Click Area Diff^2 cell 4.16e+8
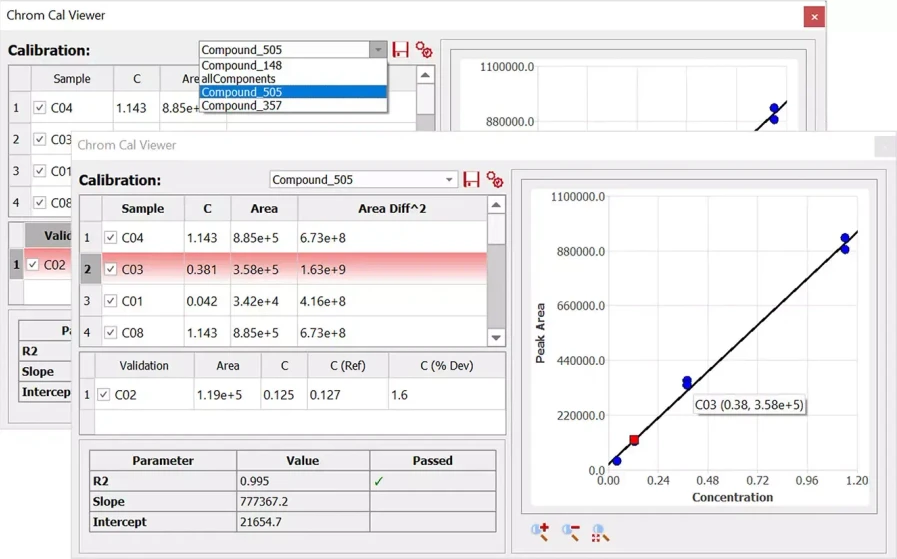The height and width of the screenshot is (559, 897). click(392, 301)
